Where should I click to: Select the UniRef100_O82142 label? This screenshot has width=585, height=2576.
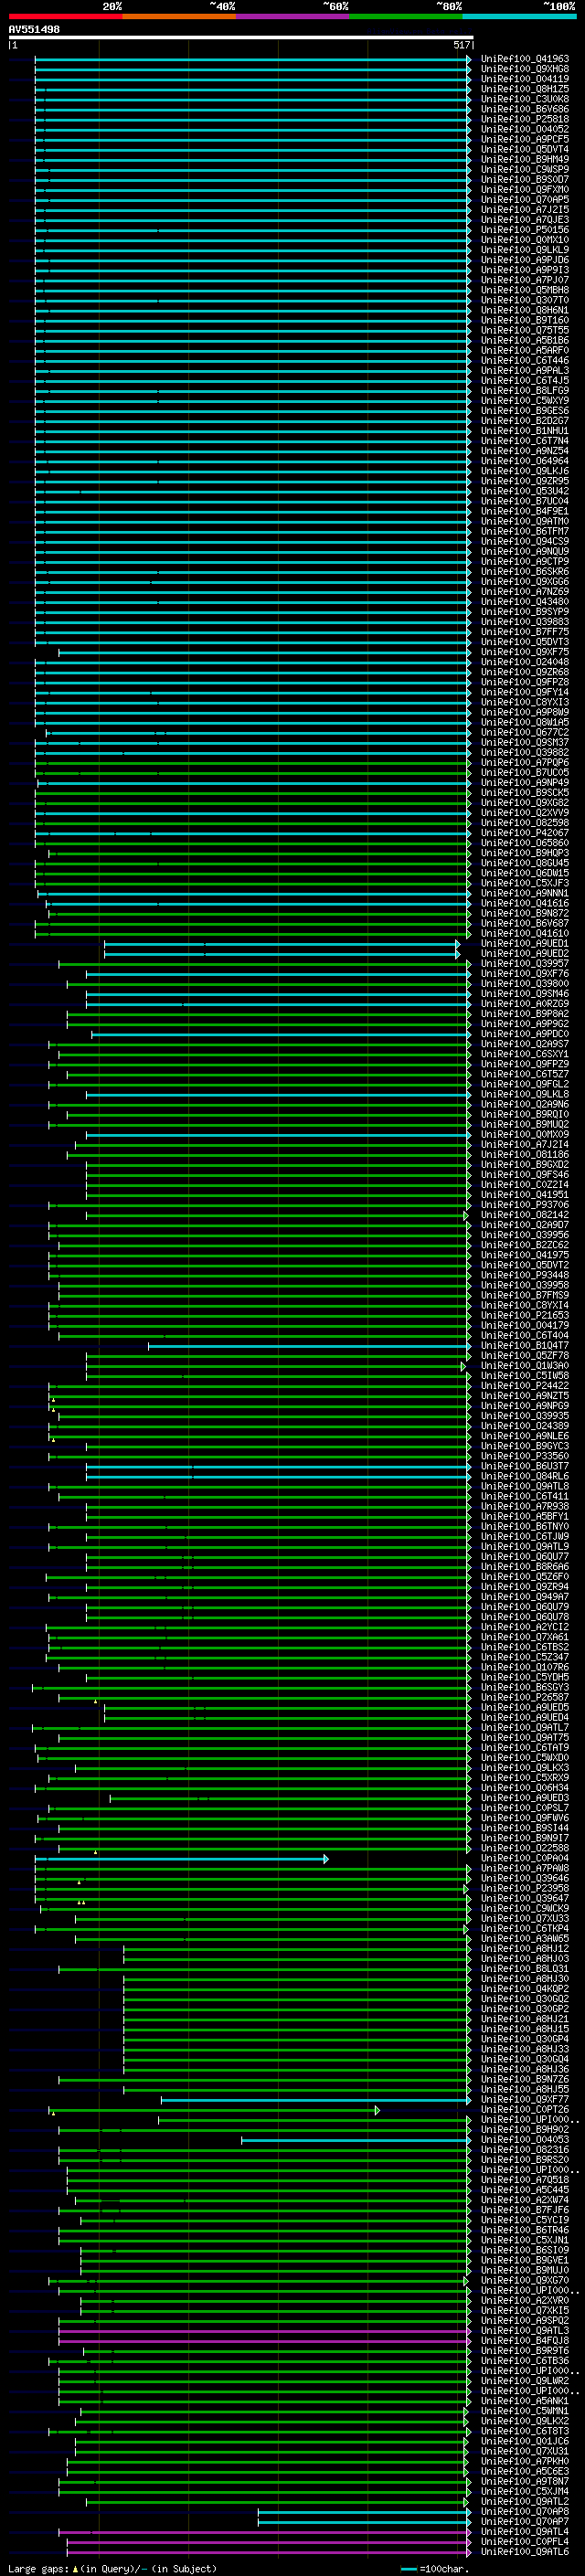click(x=524, y=1215)
